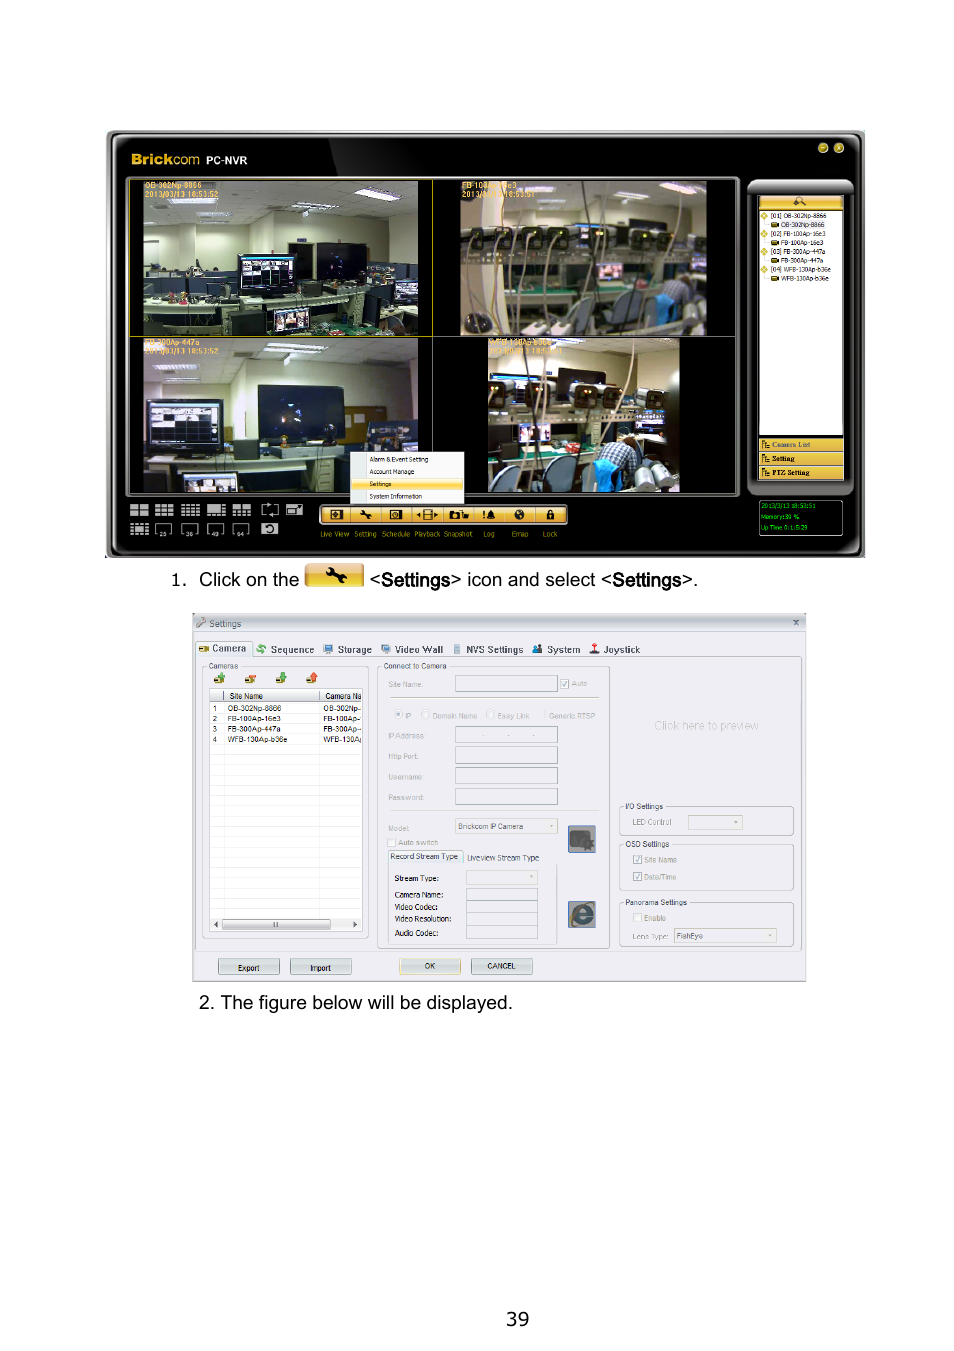Select the IP radio button
This screenshot has height=1351, width=954.
[x=398, y=715]
